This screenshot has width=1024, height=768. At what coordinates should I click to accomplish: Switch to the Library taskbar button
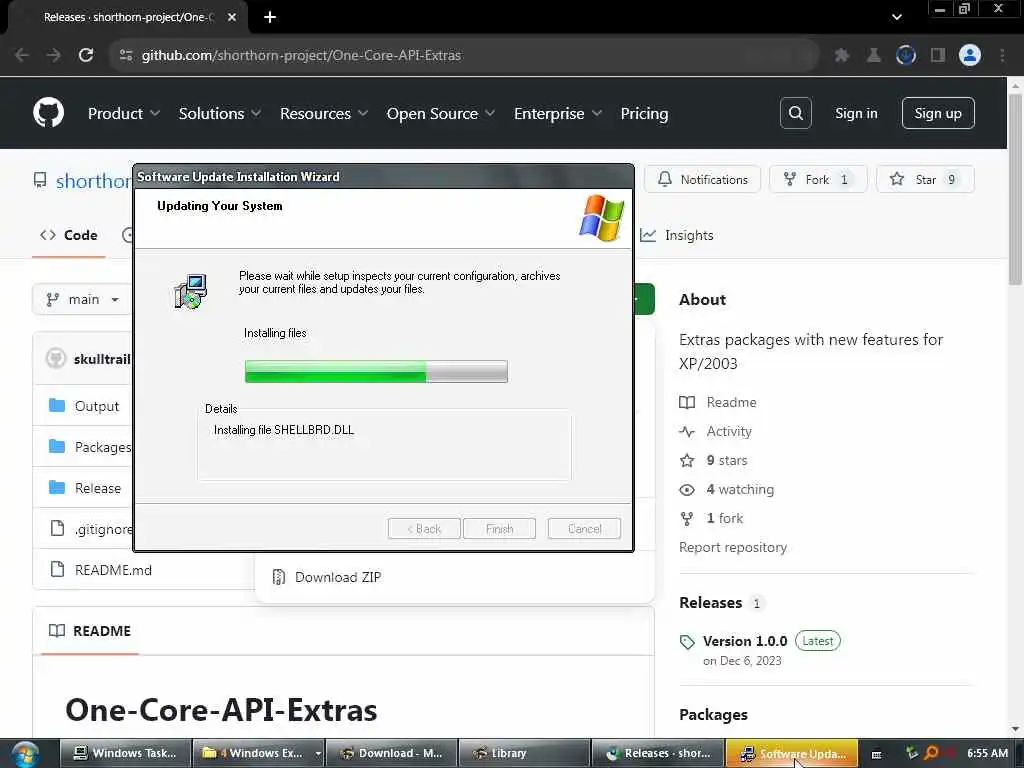click(x=524, y=754)
